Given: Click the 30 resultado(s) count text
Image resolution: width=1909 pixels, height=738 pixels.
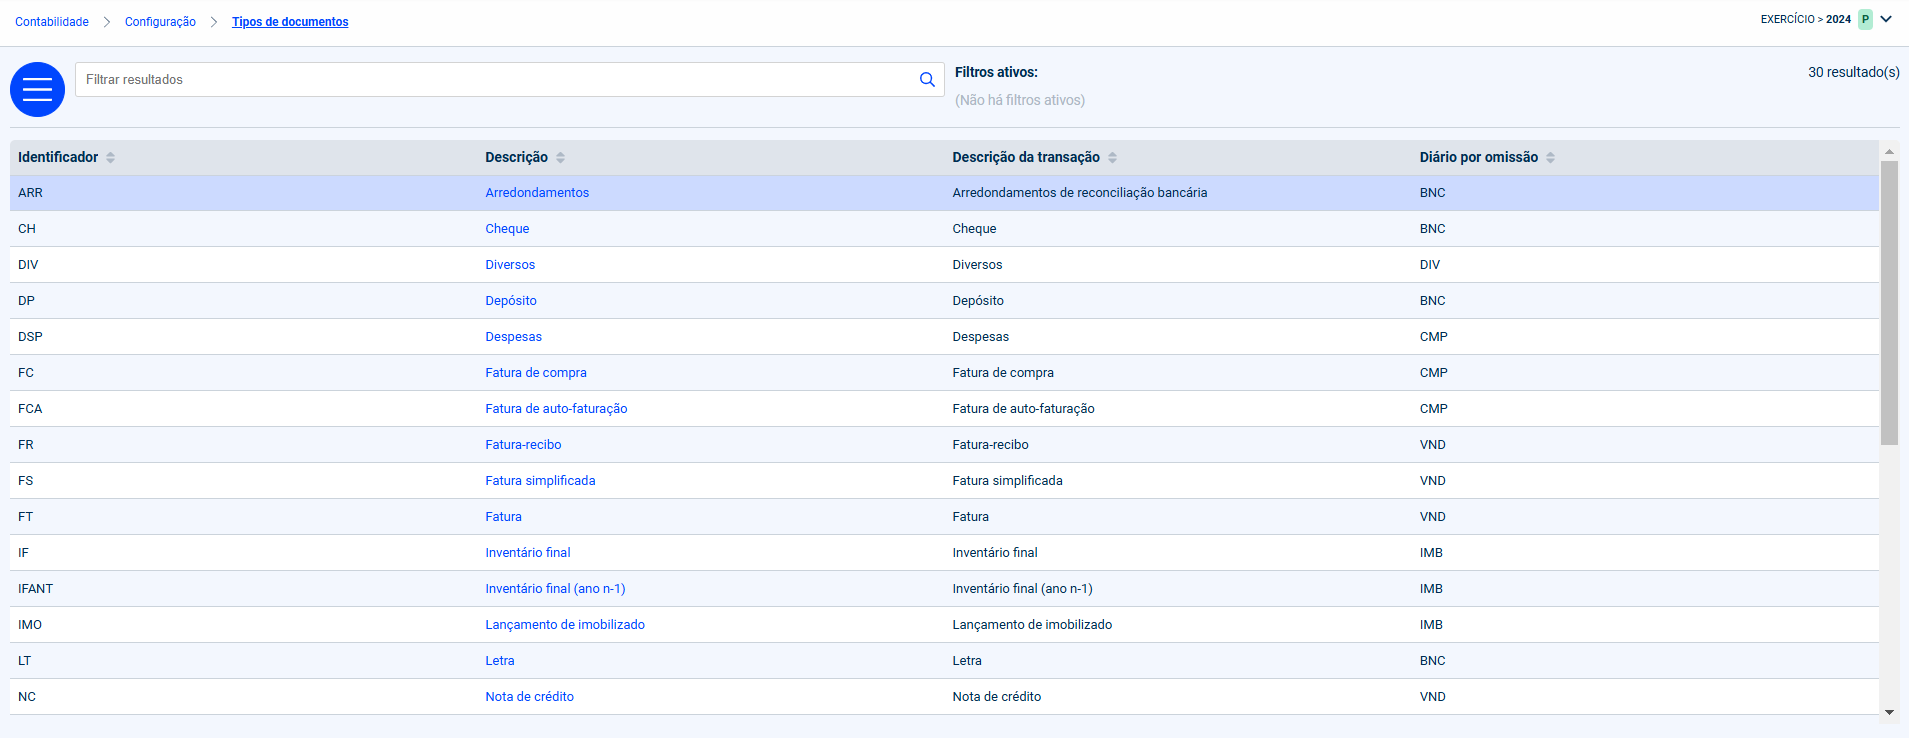Looking at the screenshot, I should pos(1853,72).
